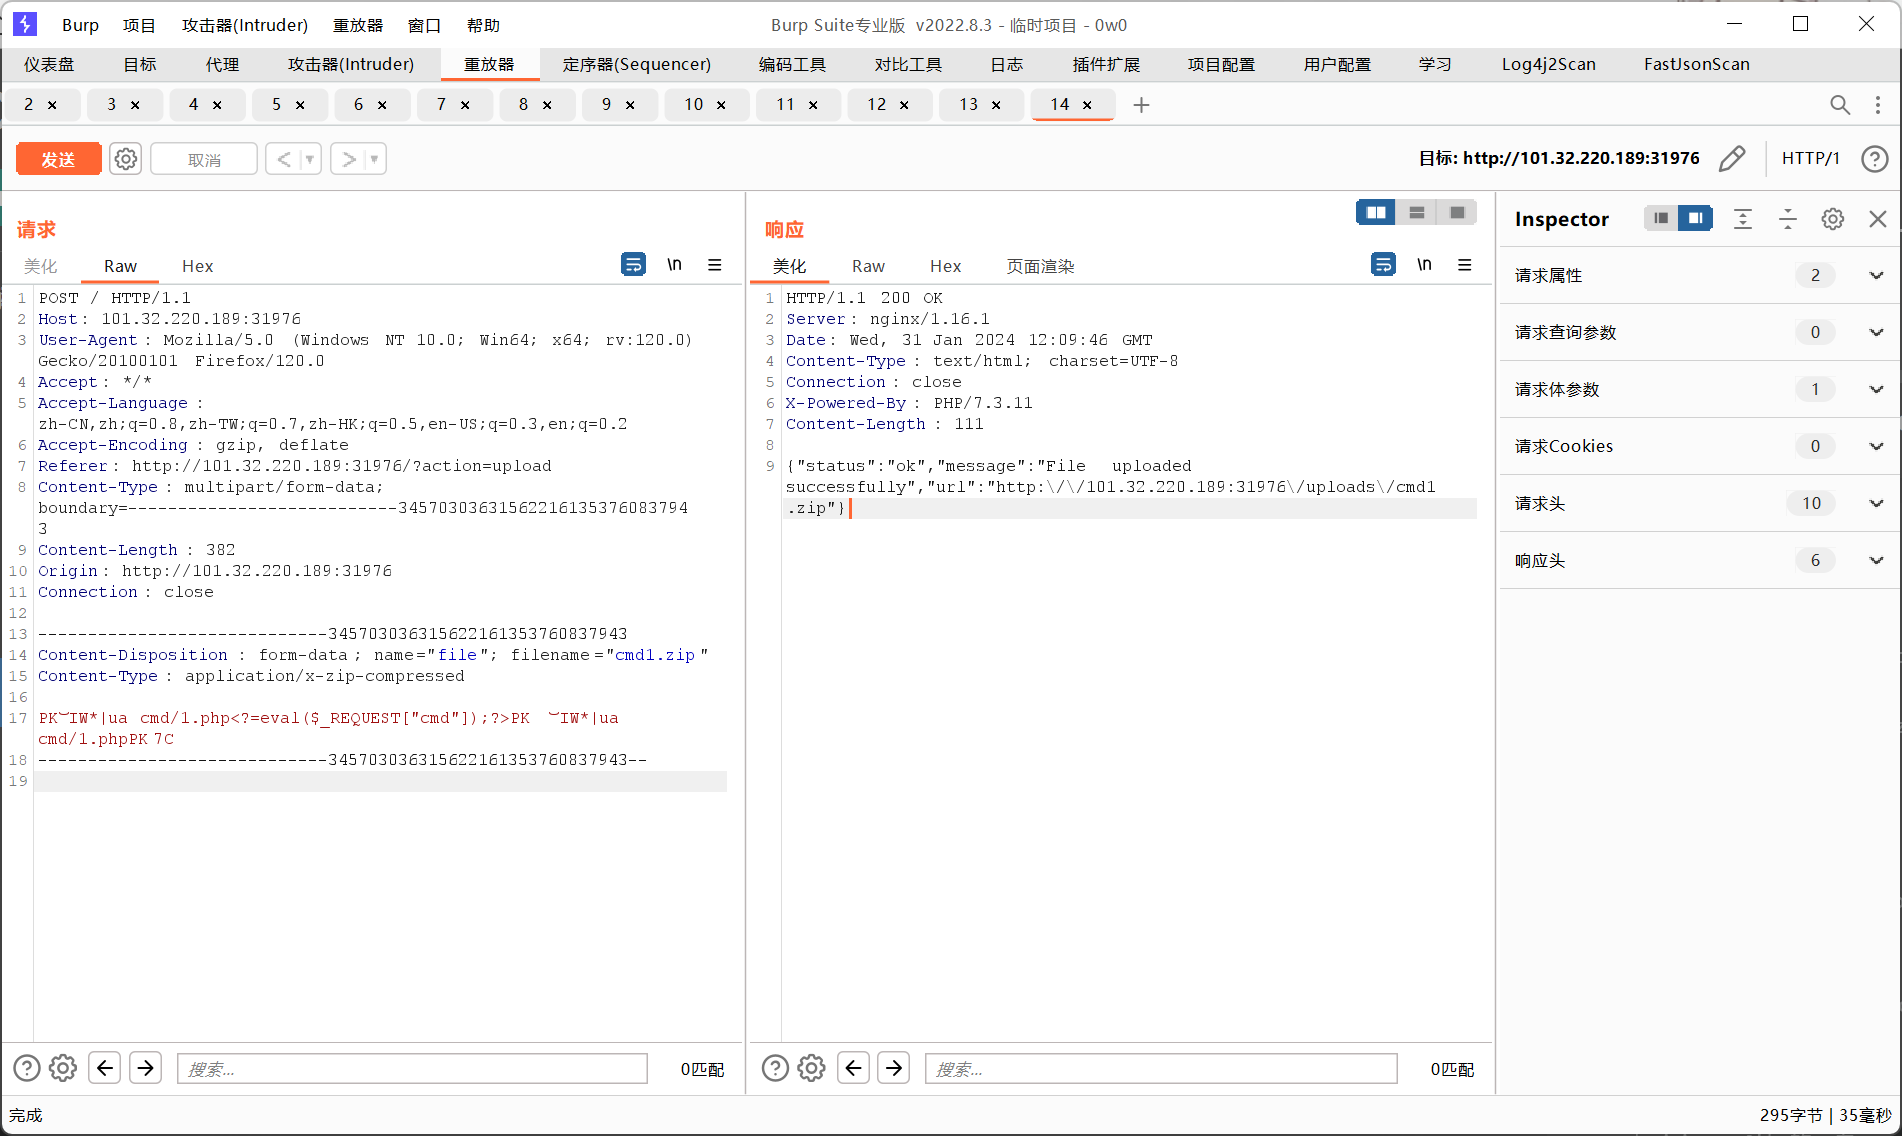The image size is (1902, 1136).
Task: Open the repeater tab options menu (three dots)
Action: point(1878,104)
